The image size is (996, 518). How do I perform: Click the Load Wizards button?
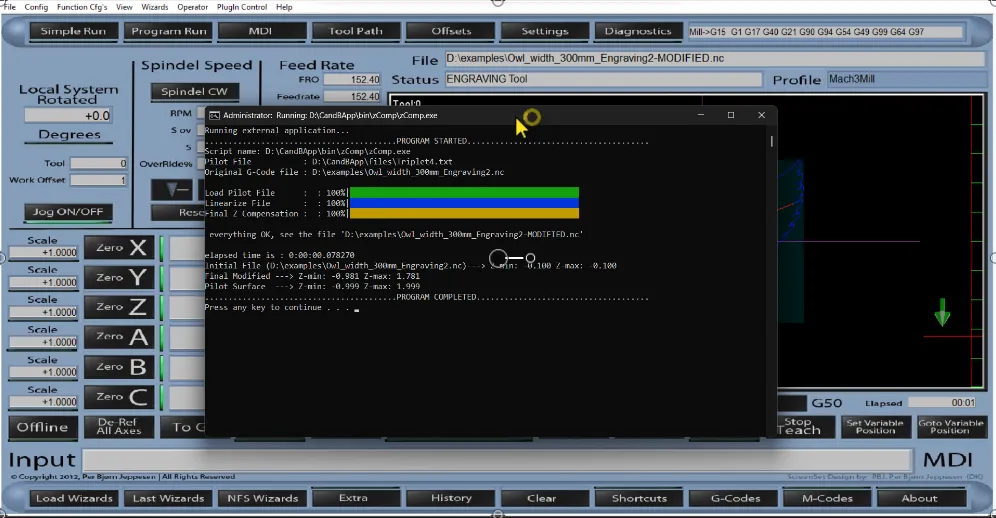(63, 498)
